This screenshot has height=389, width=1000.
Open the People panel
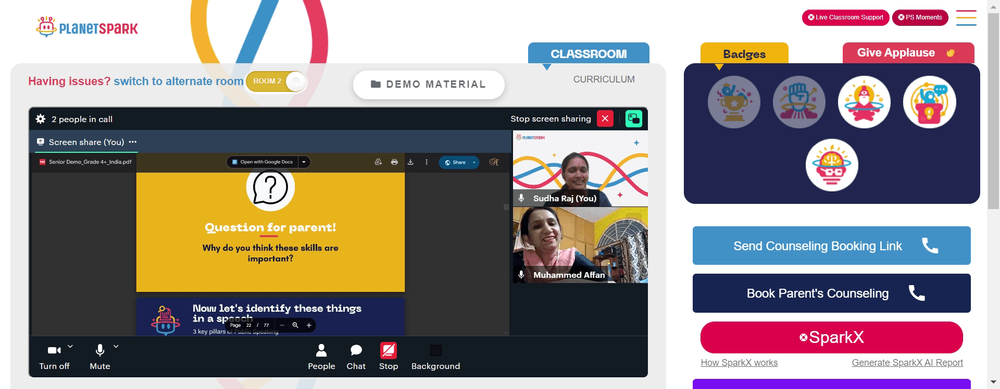pyautogui.click(x=321, y=356)
